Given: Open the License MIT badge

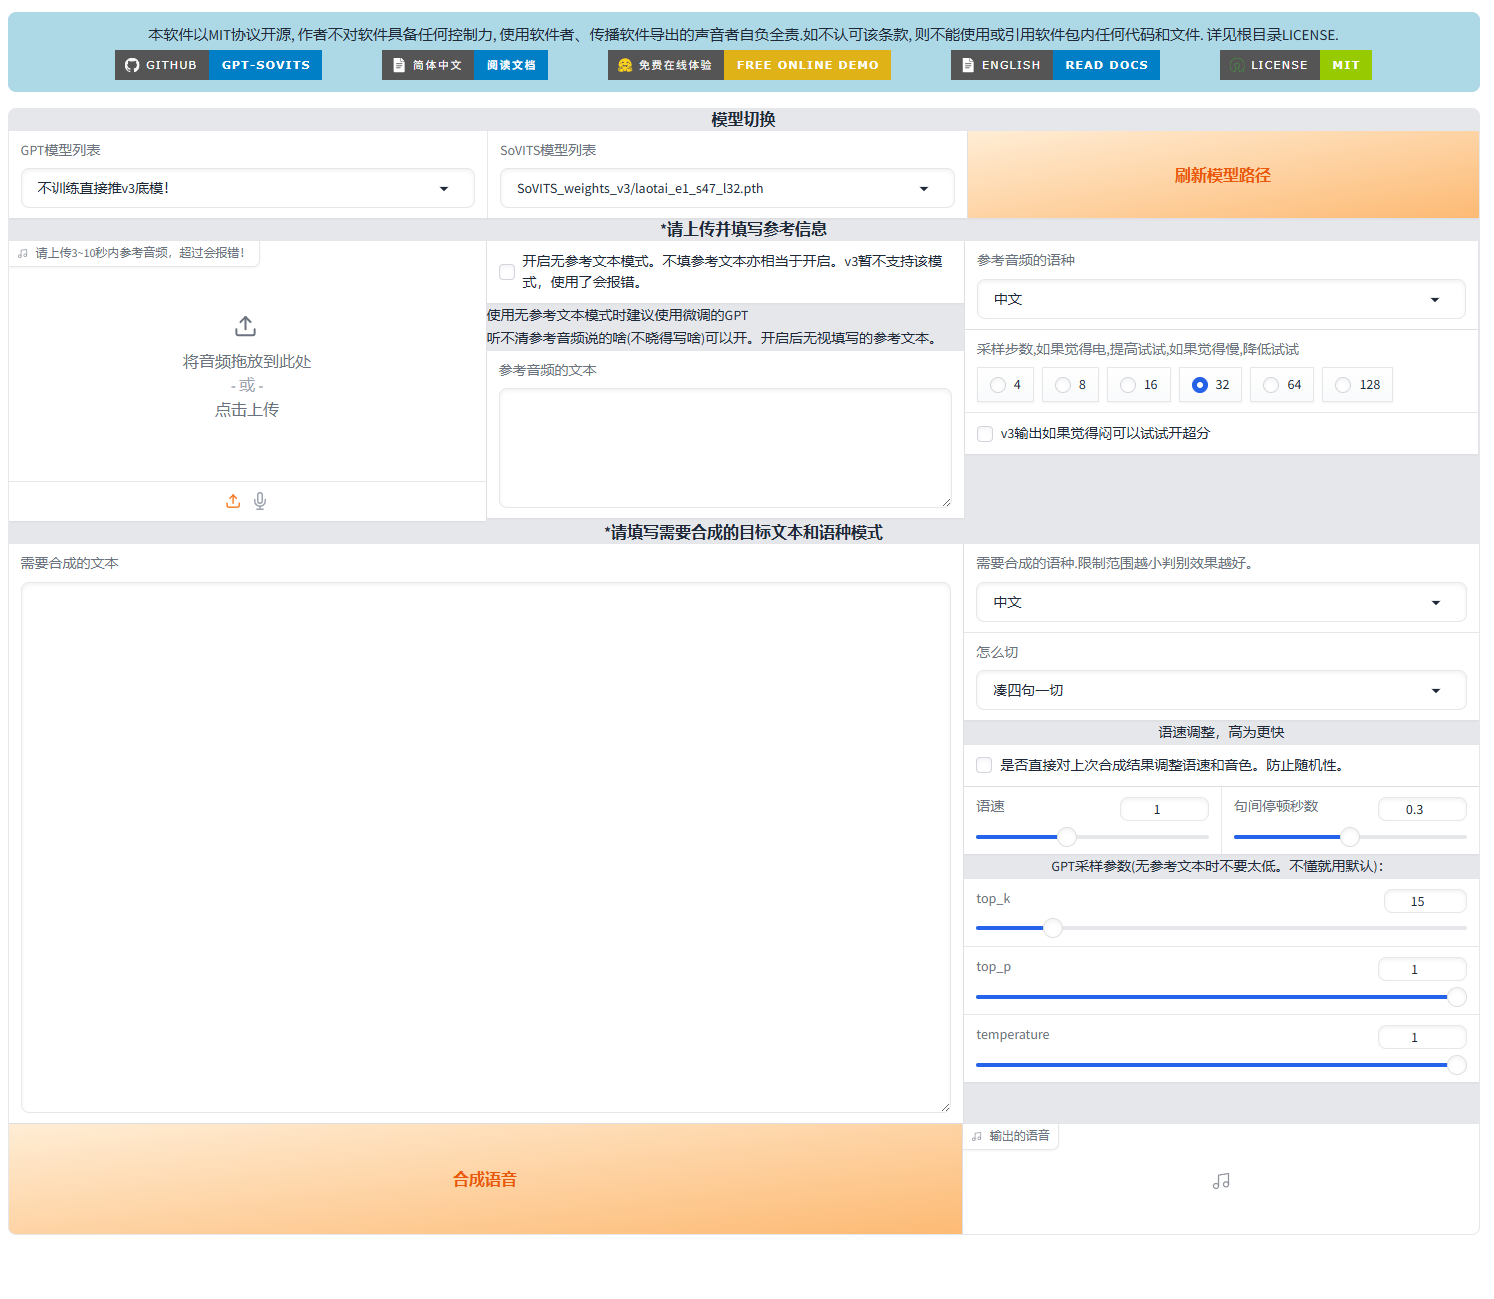Looking at the screenshot, I should click(1295, 65).
